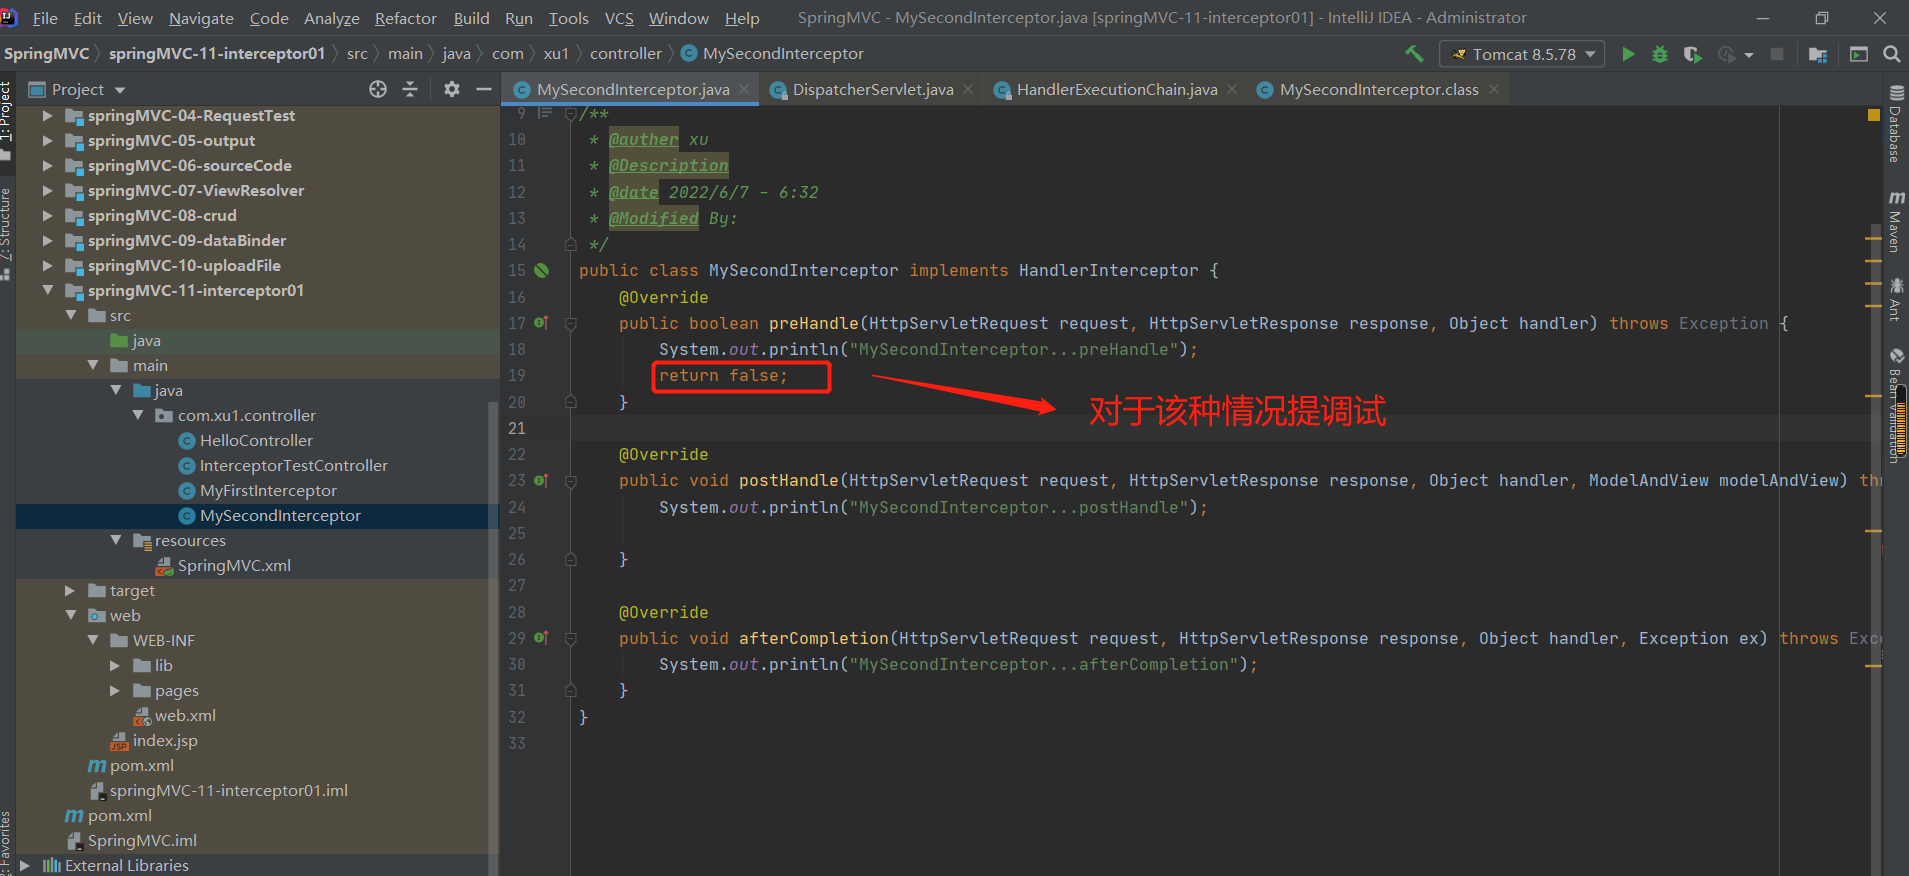Open the Project view selector dropdown
The height and width of the screenshot is (876, 1909).
coord(78,89)
